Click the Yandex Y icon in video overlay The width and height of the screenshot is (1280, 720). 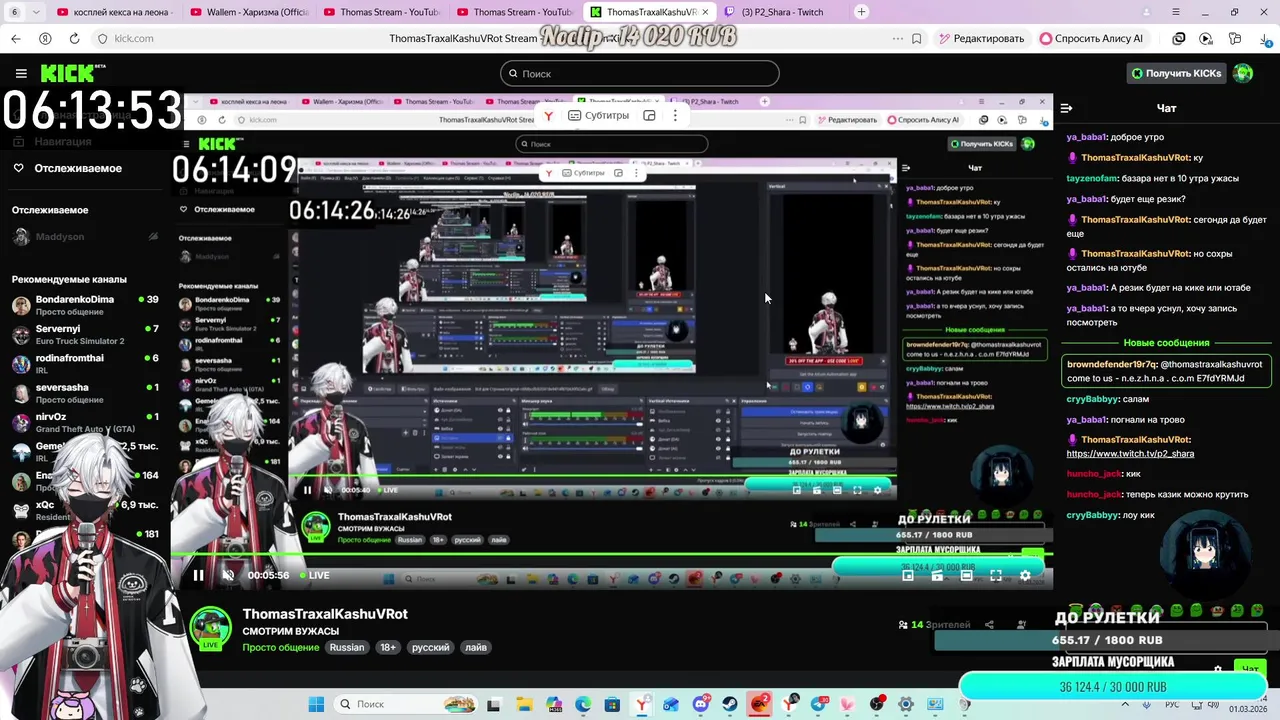point(548,116)
